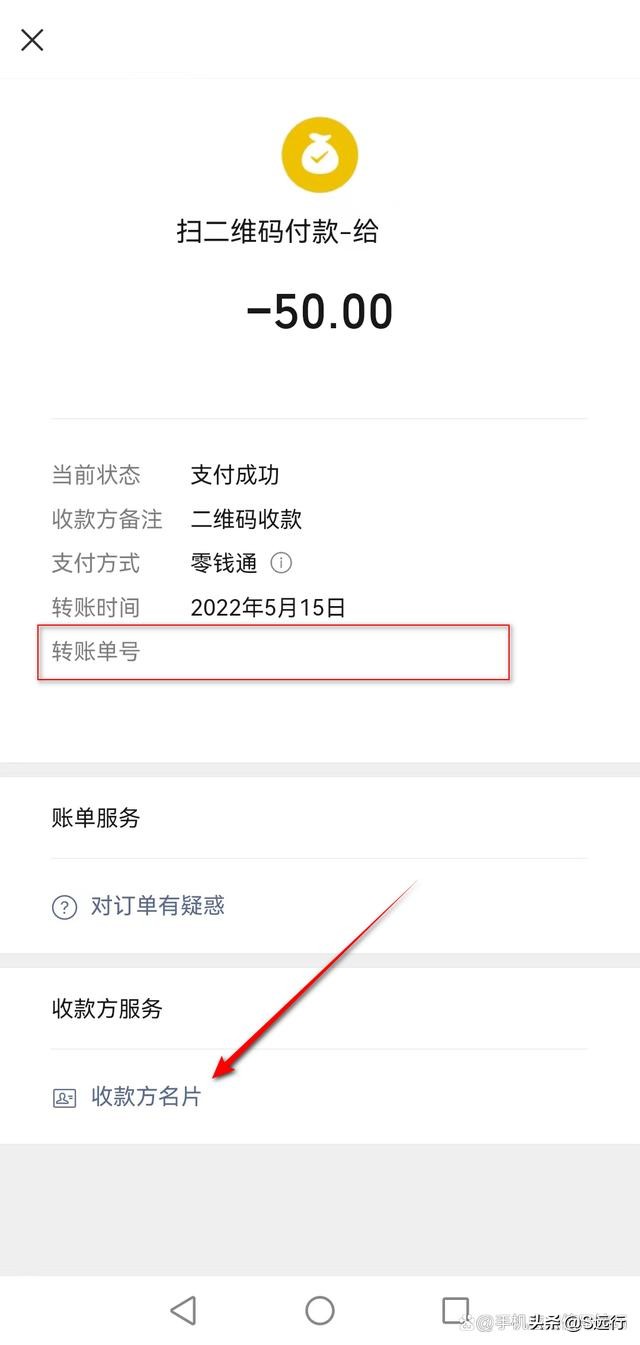Viewport: 640px width, 1345px height.
Task: Tap the 账单服务 section header
Action: click(x=95, y=819)
